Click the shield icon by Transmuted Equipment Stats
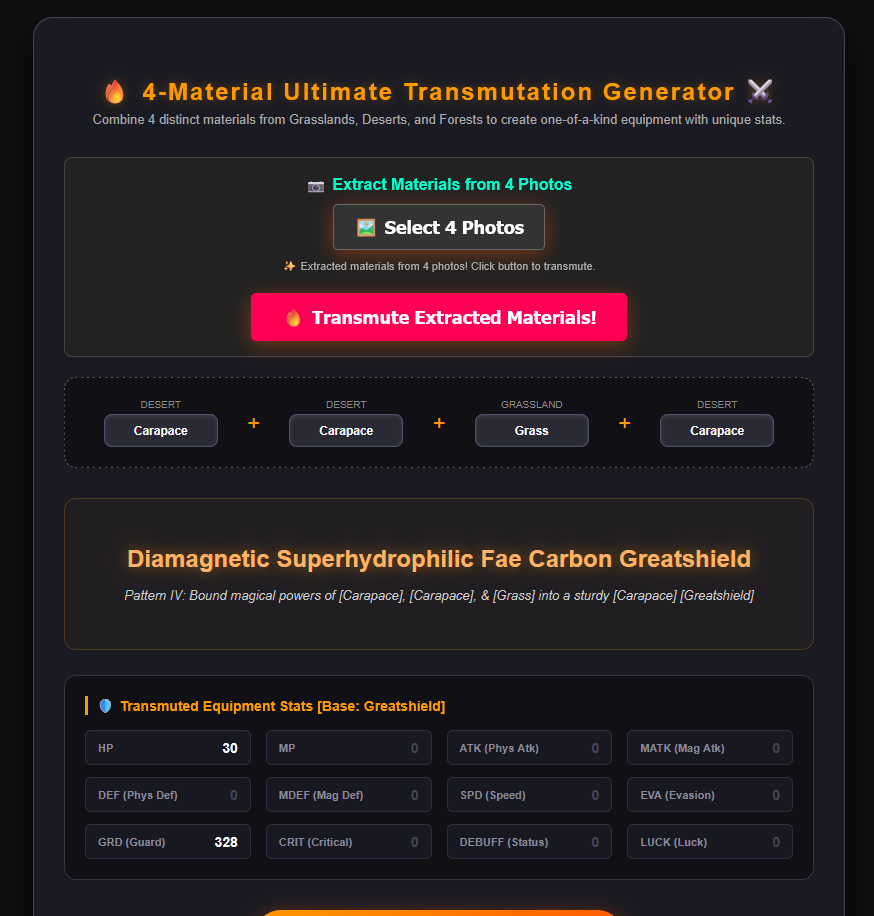The height and width of the screenshot is (916, 874). pyautogui.click(x=105, y=706)
